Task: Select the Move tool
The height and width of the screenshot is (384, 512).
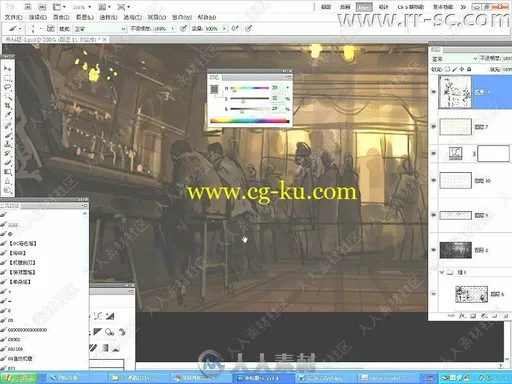Action: pyautogui.click(x=7, y=68)
